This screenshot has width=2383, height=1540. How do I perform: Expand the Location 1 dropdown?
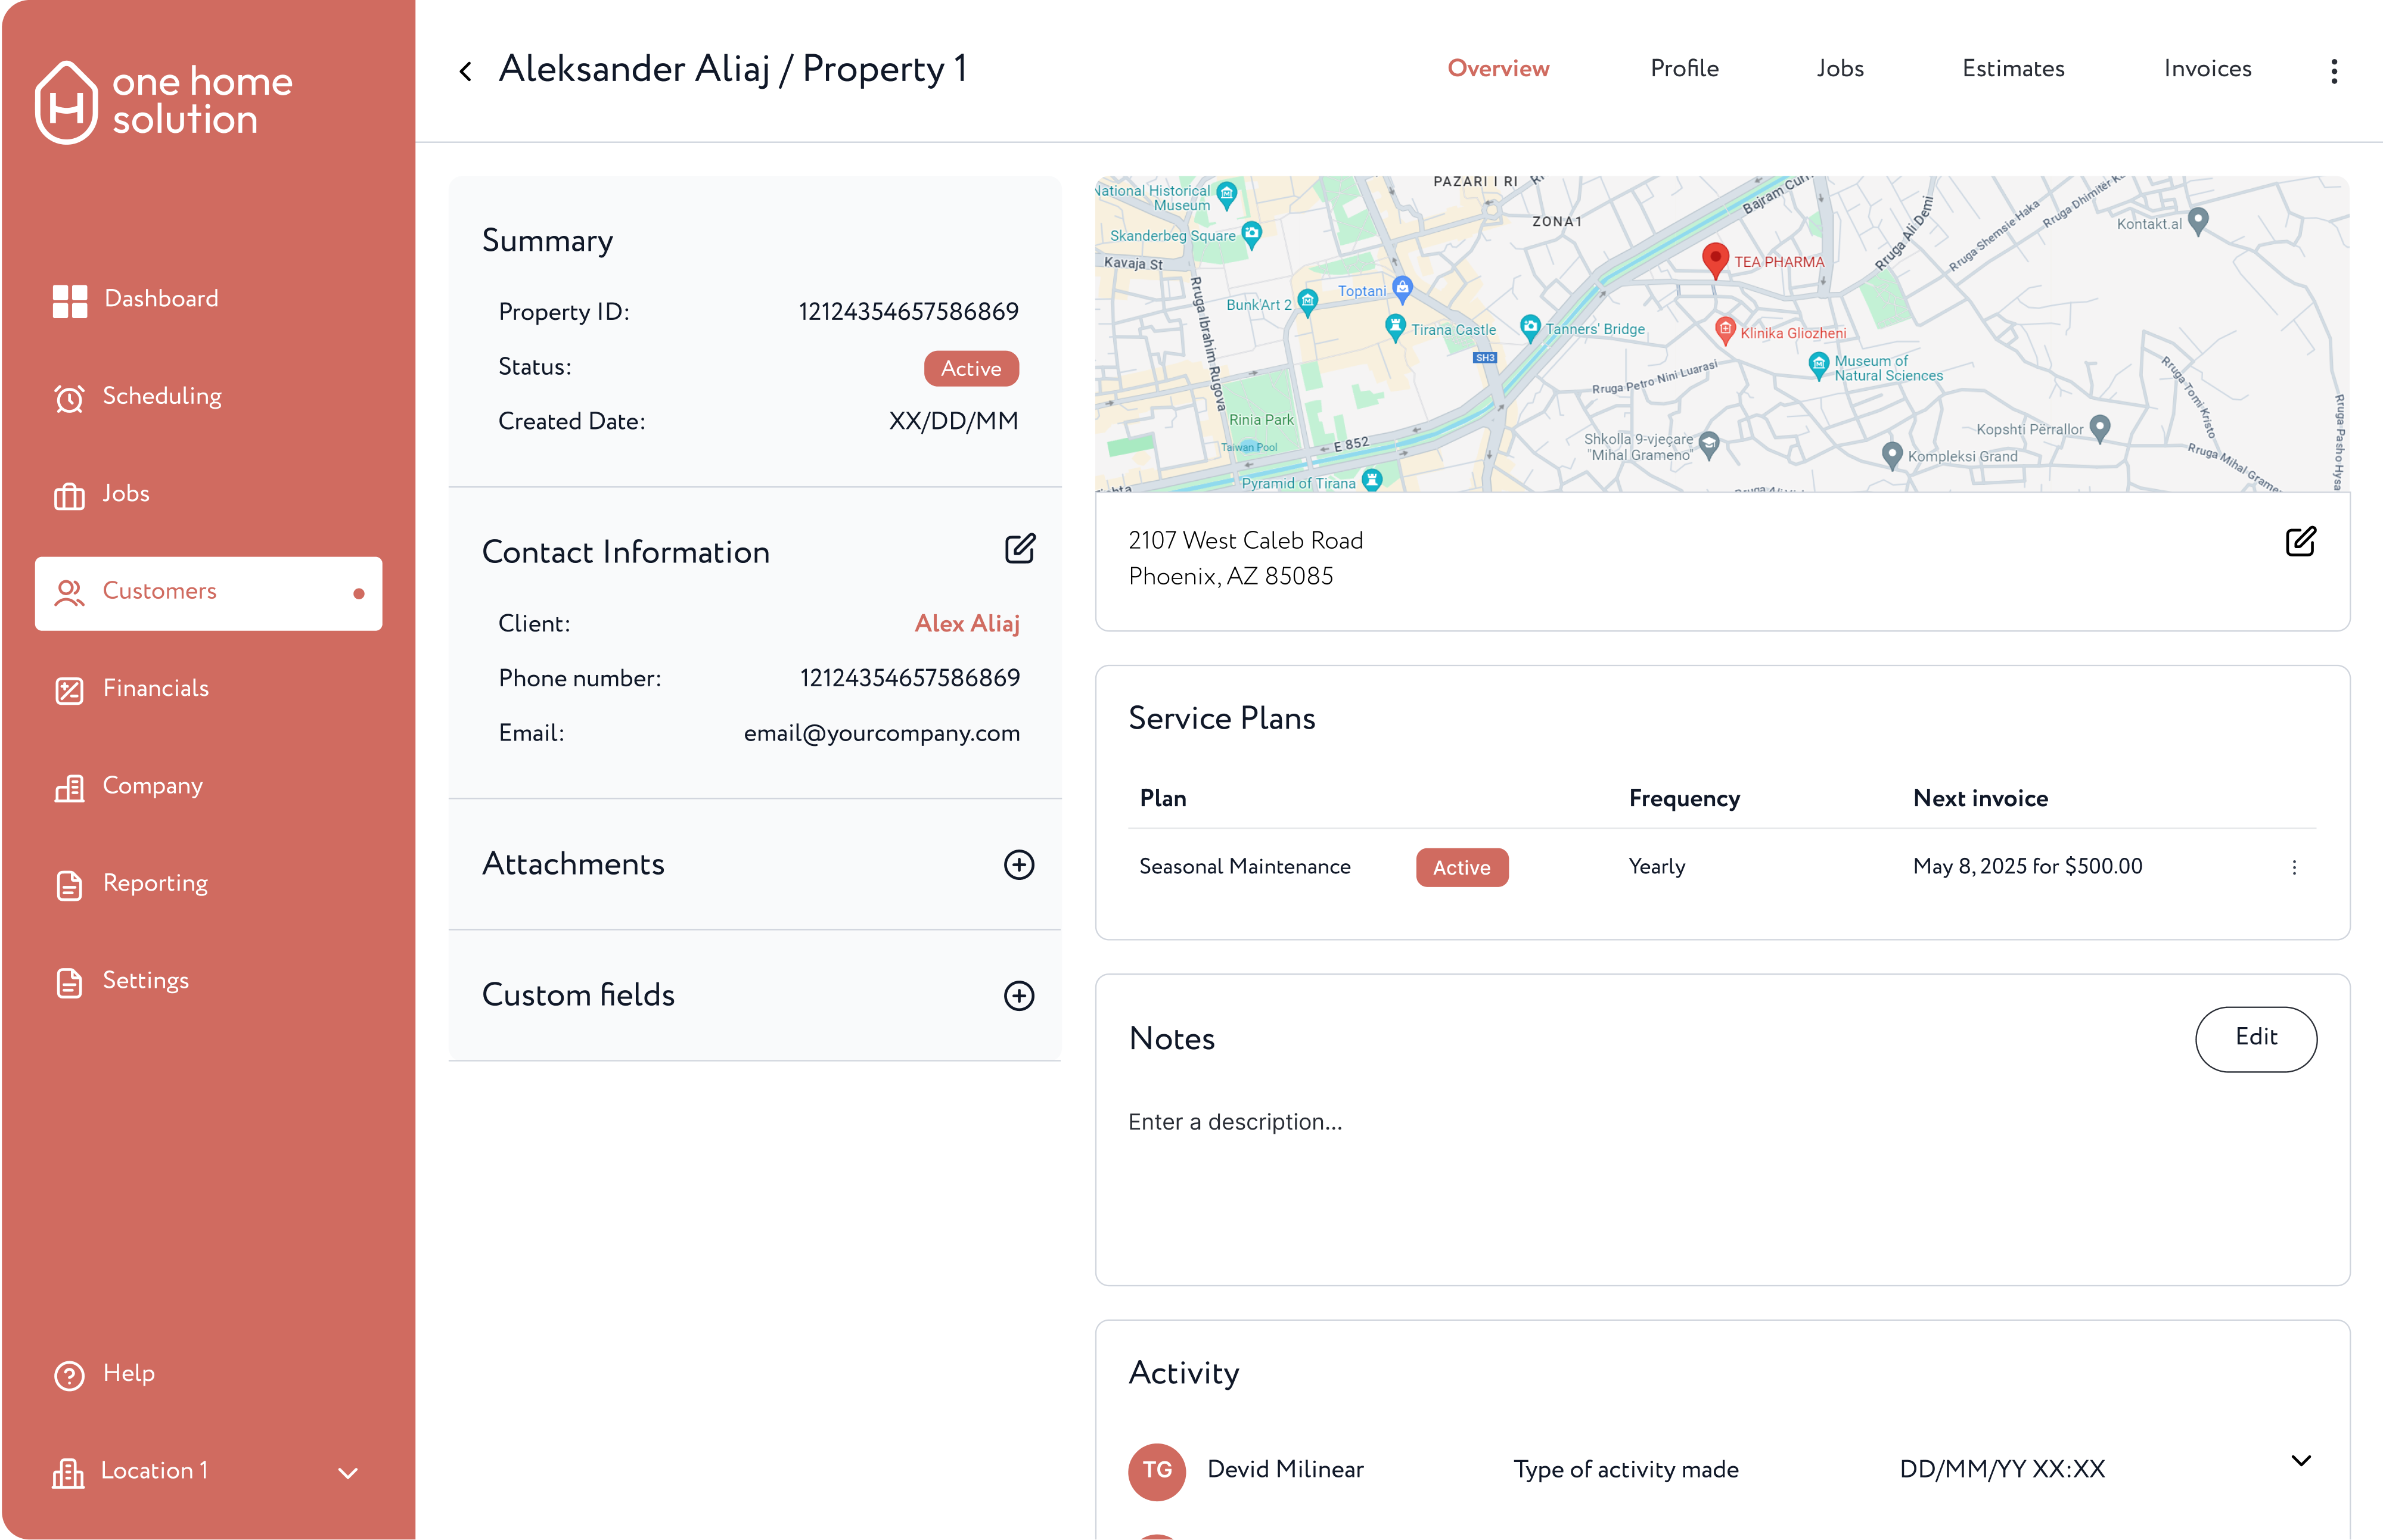click(x=347, y=1473)
